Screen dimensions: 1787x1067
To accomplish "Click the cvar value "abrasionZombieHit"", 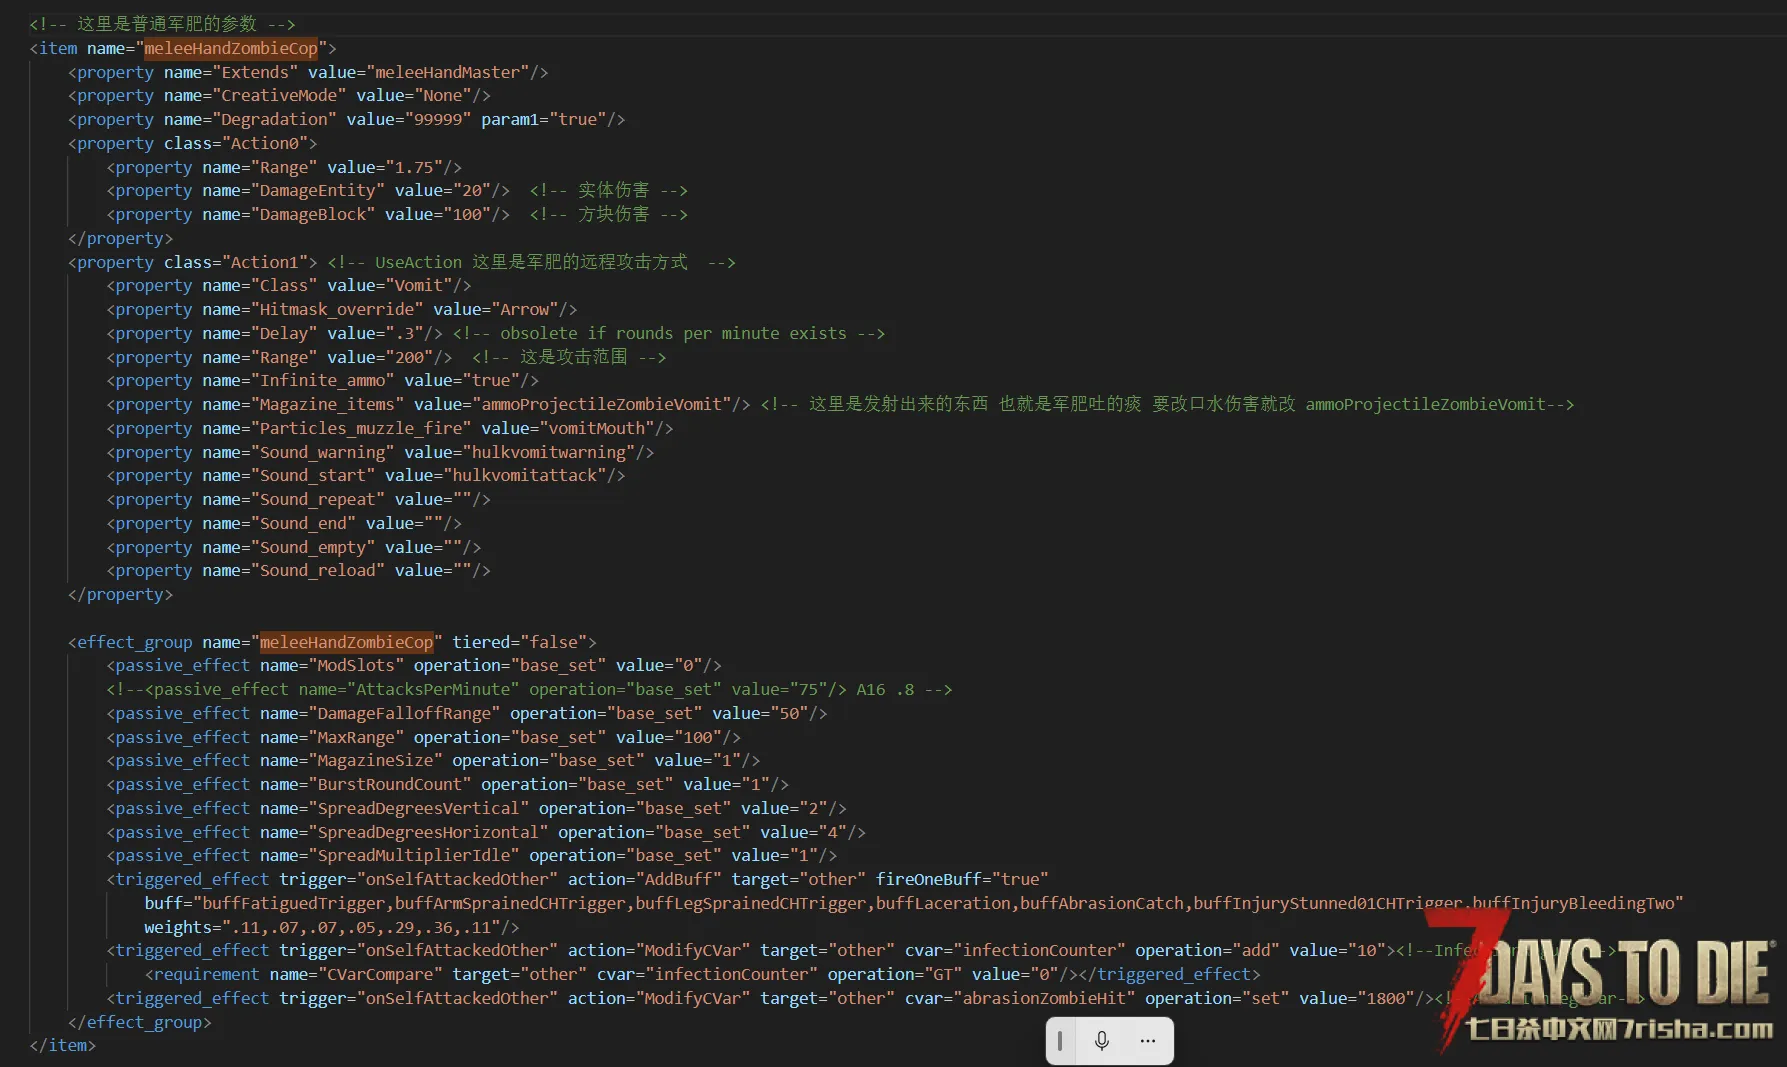I will point(1044,999).
